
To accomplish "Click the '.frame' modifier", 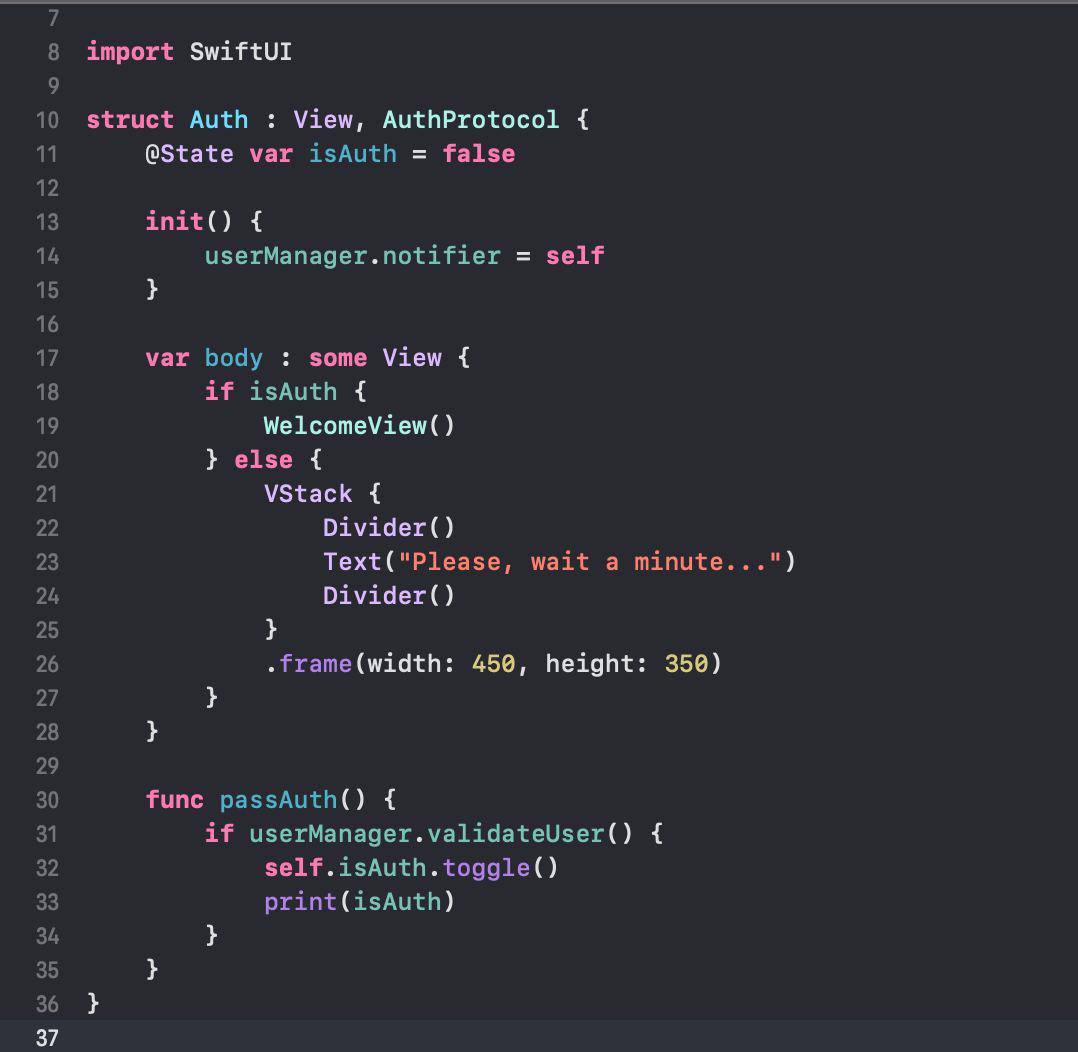I will coord(309,664).
